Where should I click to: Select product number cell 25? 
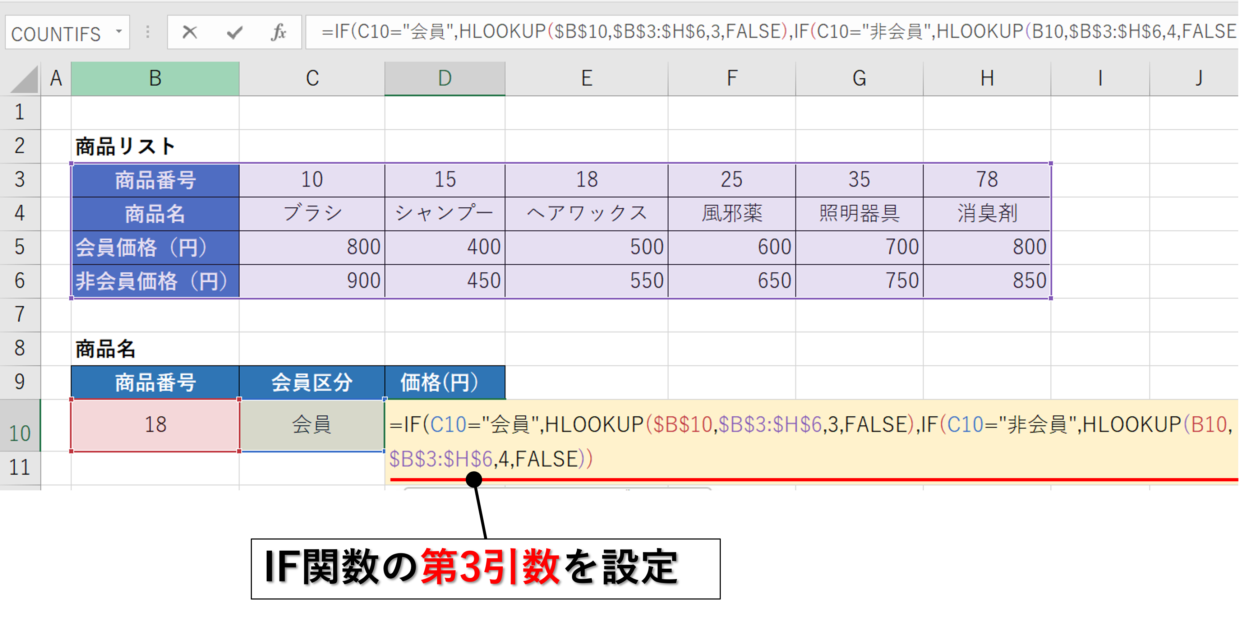point(732,180)
